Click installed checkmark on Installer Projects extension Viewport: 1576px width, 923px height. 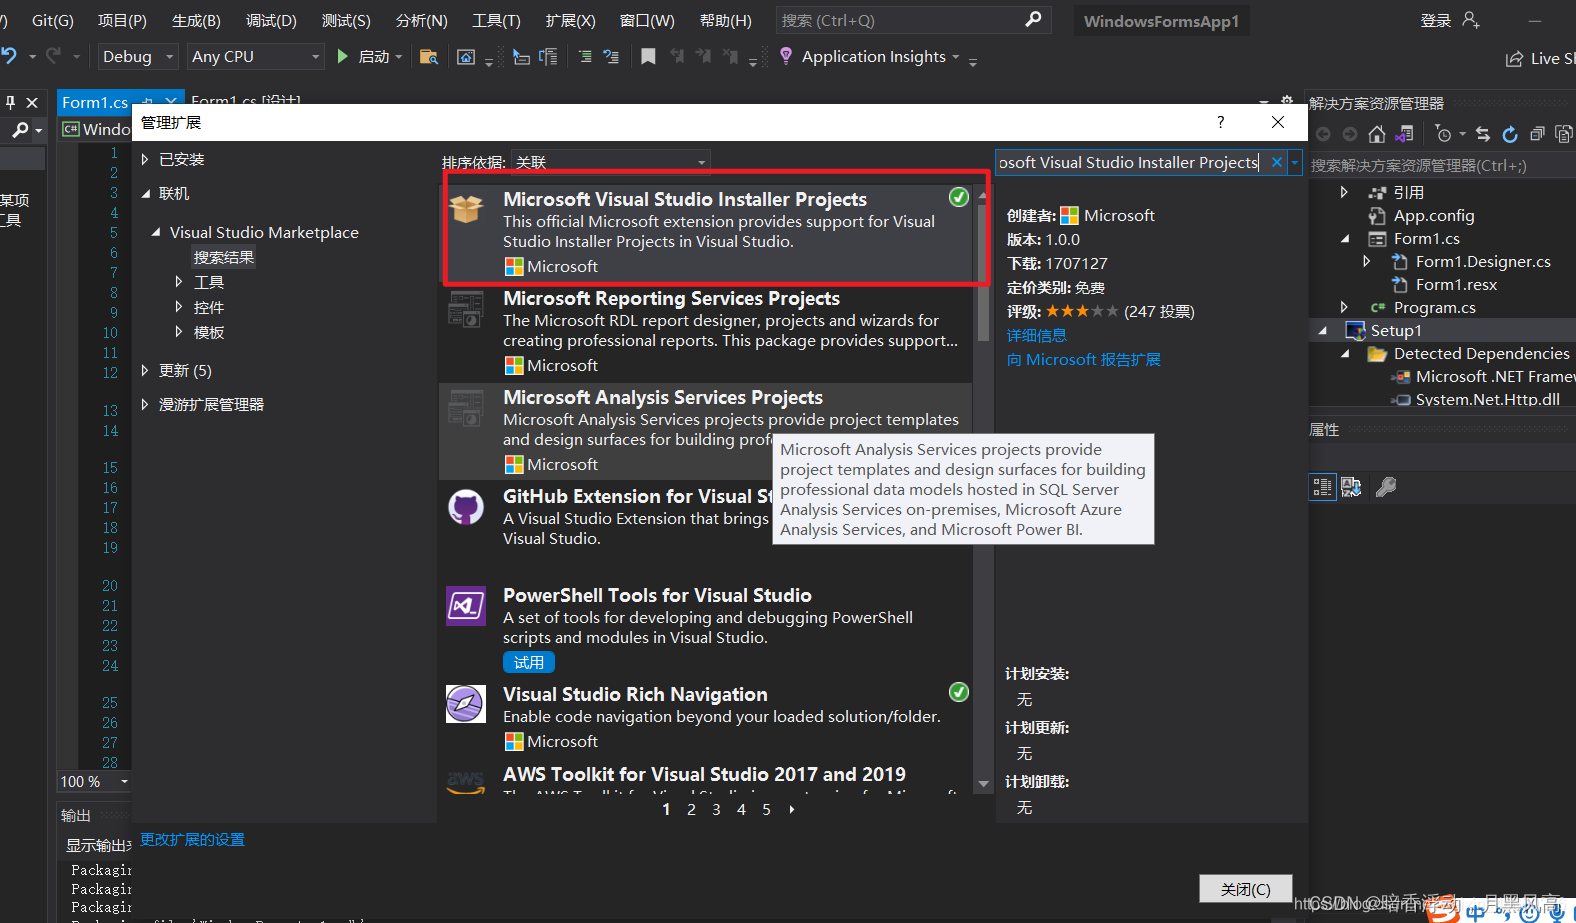click(x=958, y=197)
